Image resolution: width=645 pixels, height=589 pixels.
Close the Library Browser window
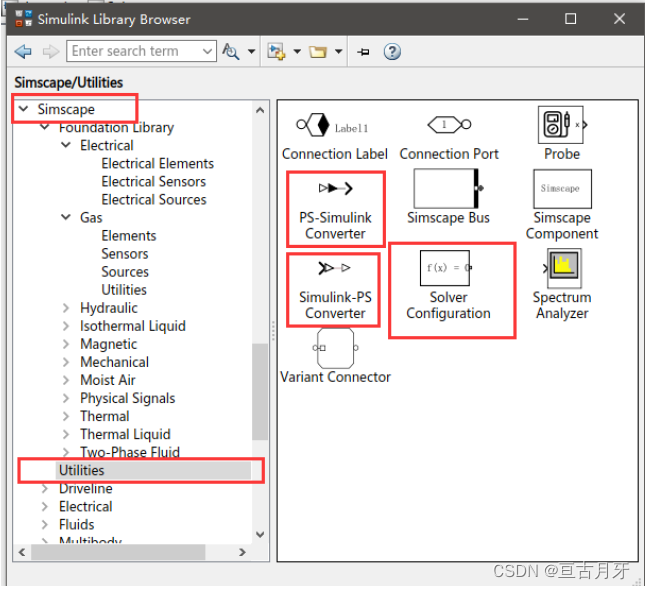619,19
